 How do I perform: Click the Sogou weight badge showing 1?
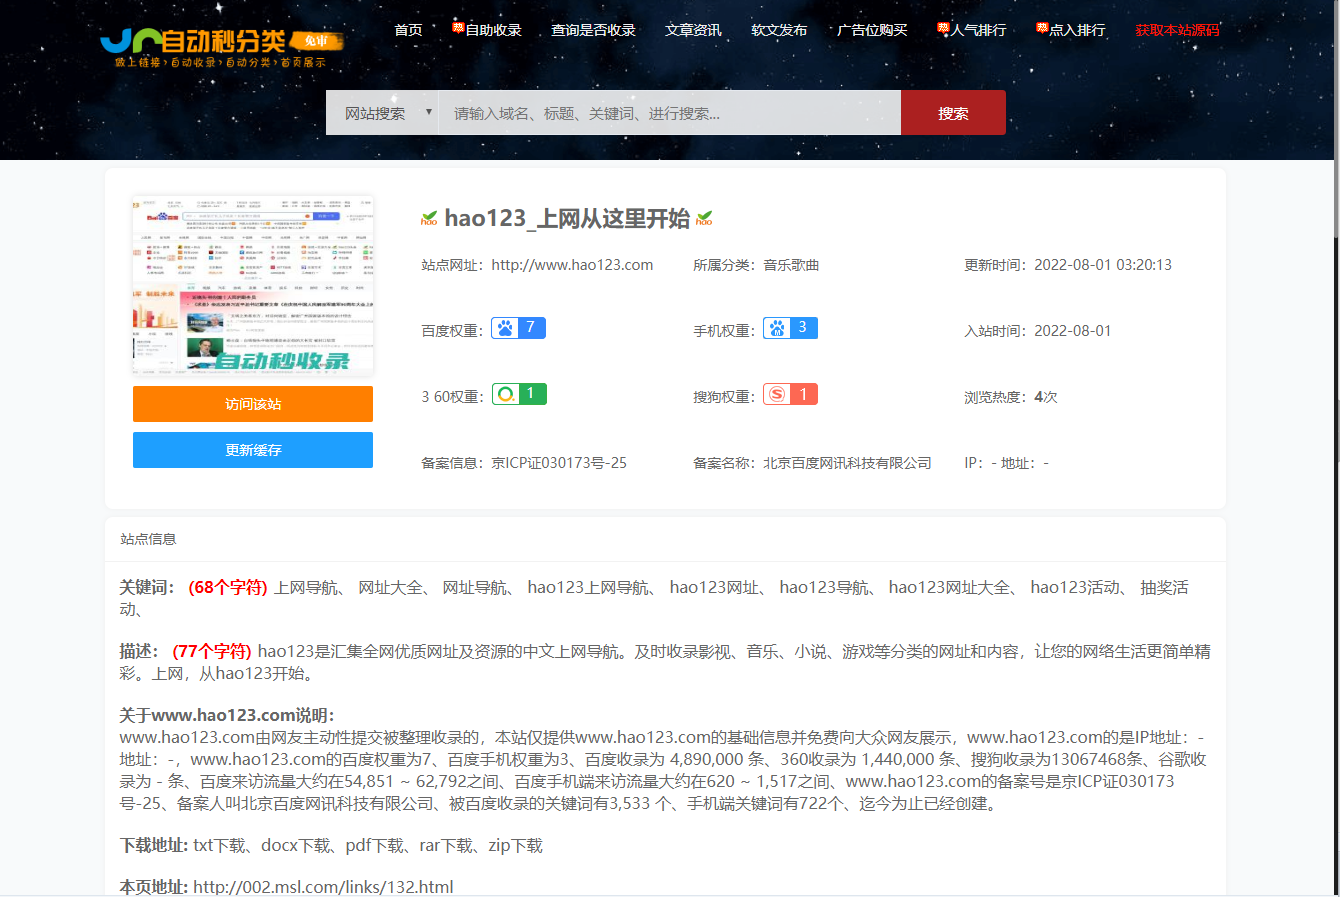pos(790,394)
